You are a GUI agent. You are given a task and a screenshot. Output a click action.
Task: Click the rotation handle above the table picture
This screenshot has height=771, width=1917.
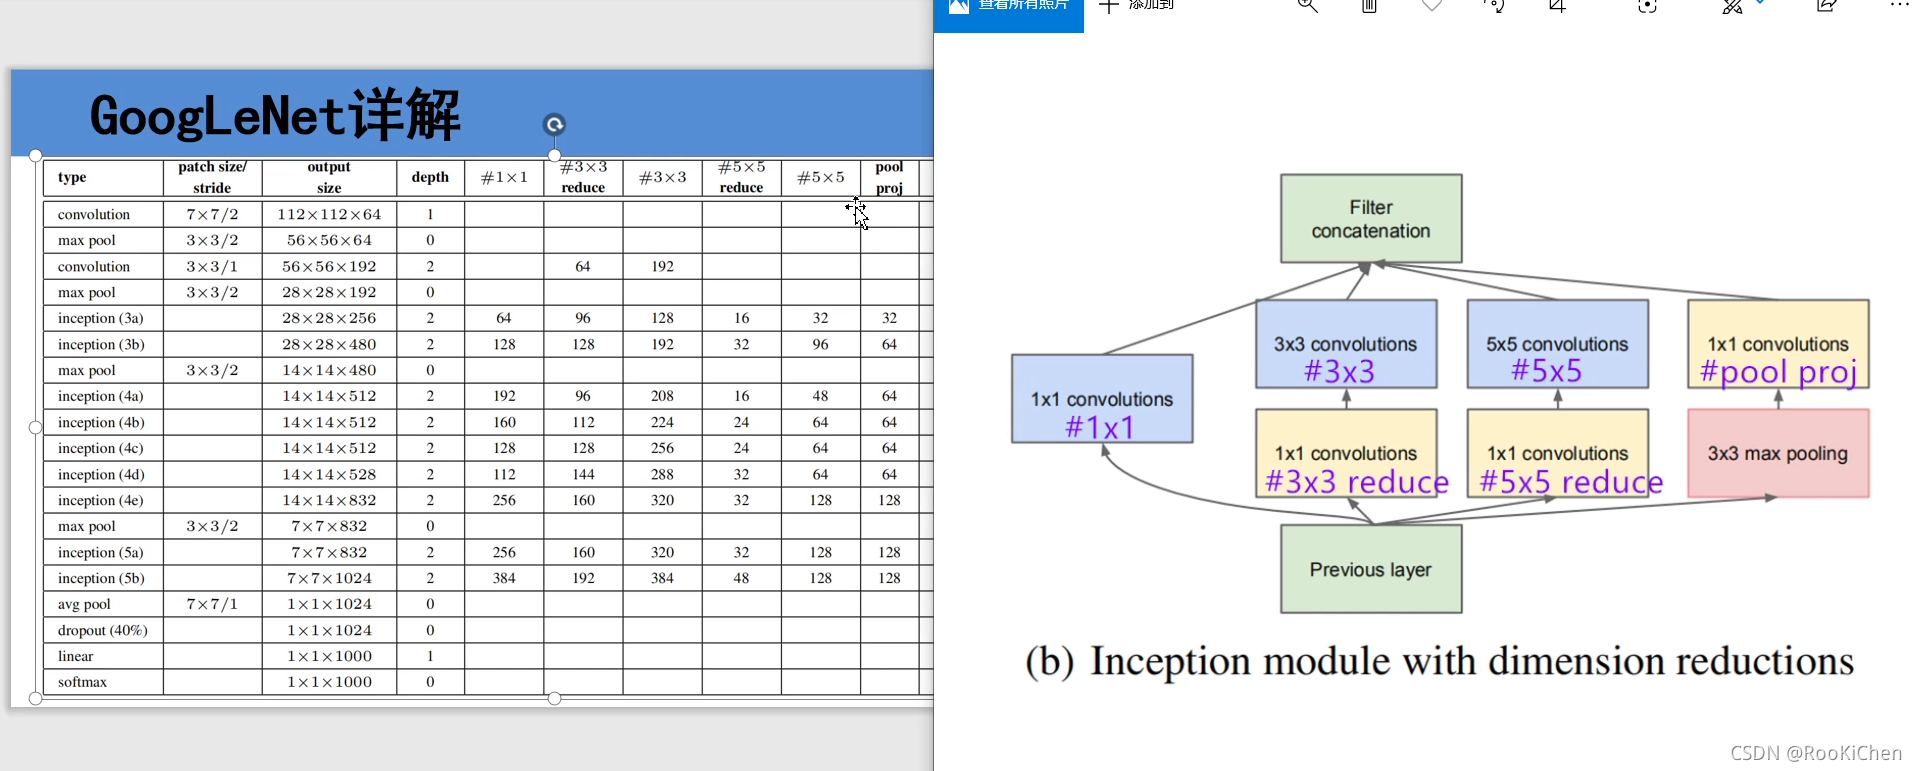point(554,124)
